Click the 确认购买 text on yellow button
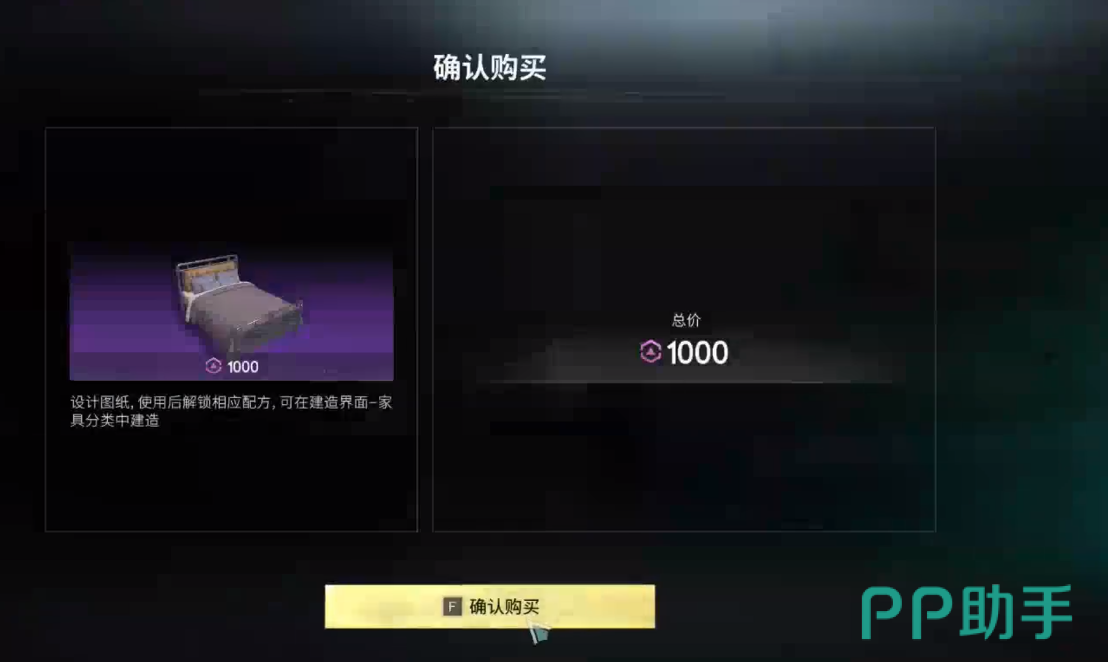Viewport: 1108px width, 662px height. [504, 606]
